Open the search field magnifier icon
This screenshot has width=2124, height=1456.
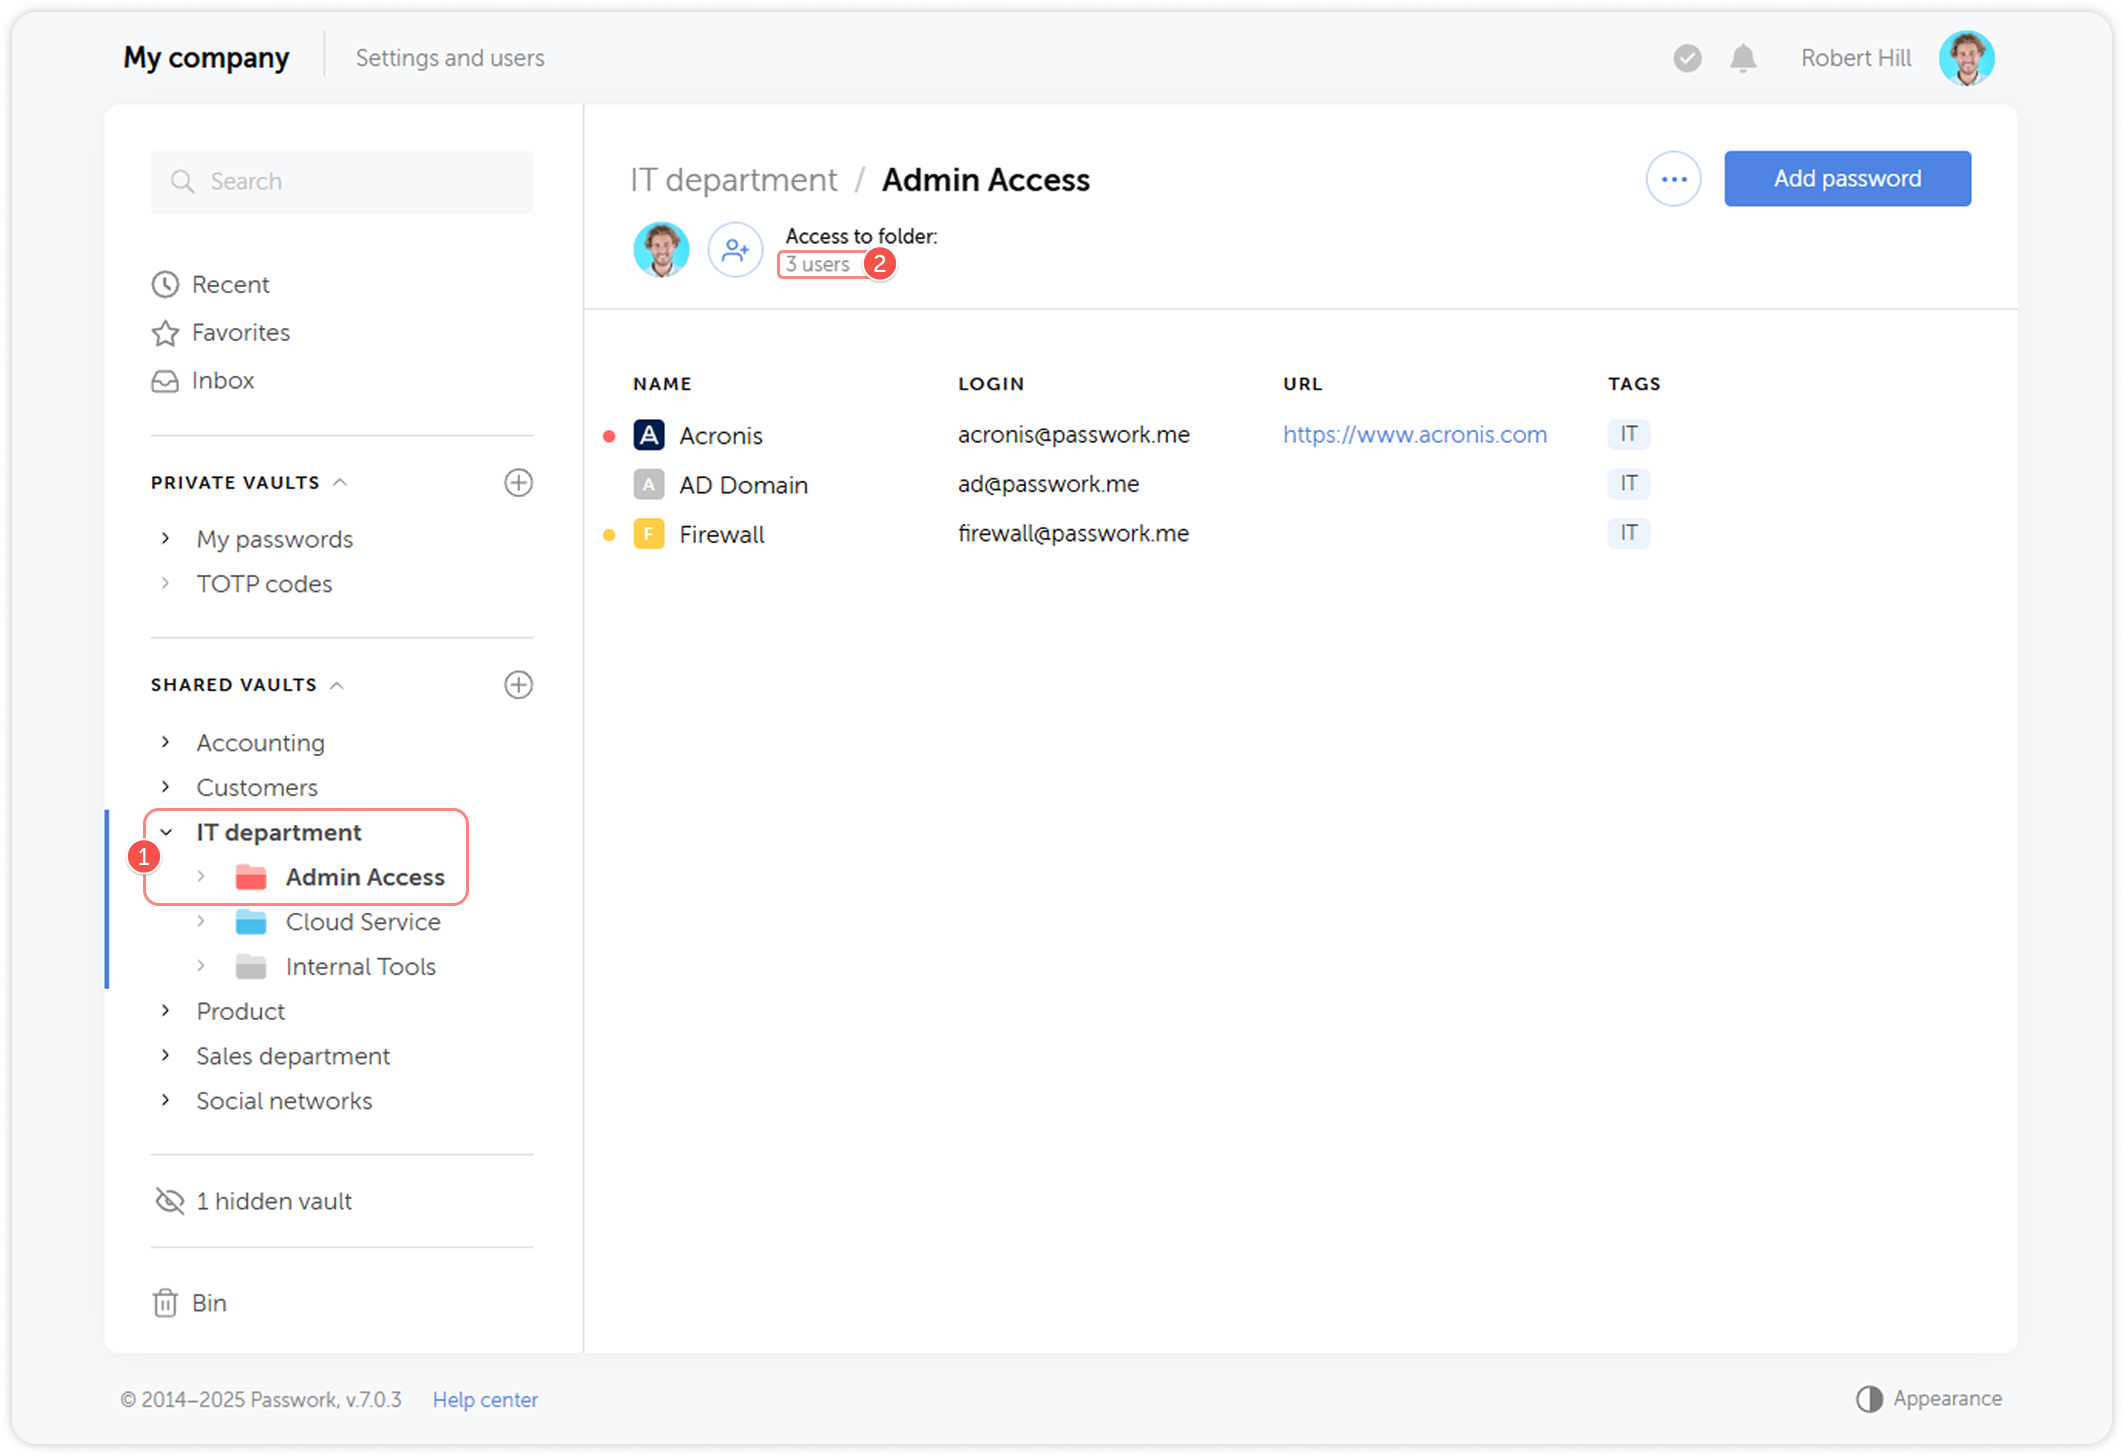click(x=183, y=181)
